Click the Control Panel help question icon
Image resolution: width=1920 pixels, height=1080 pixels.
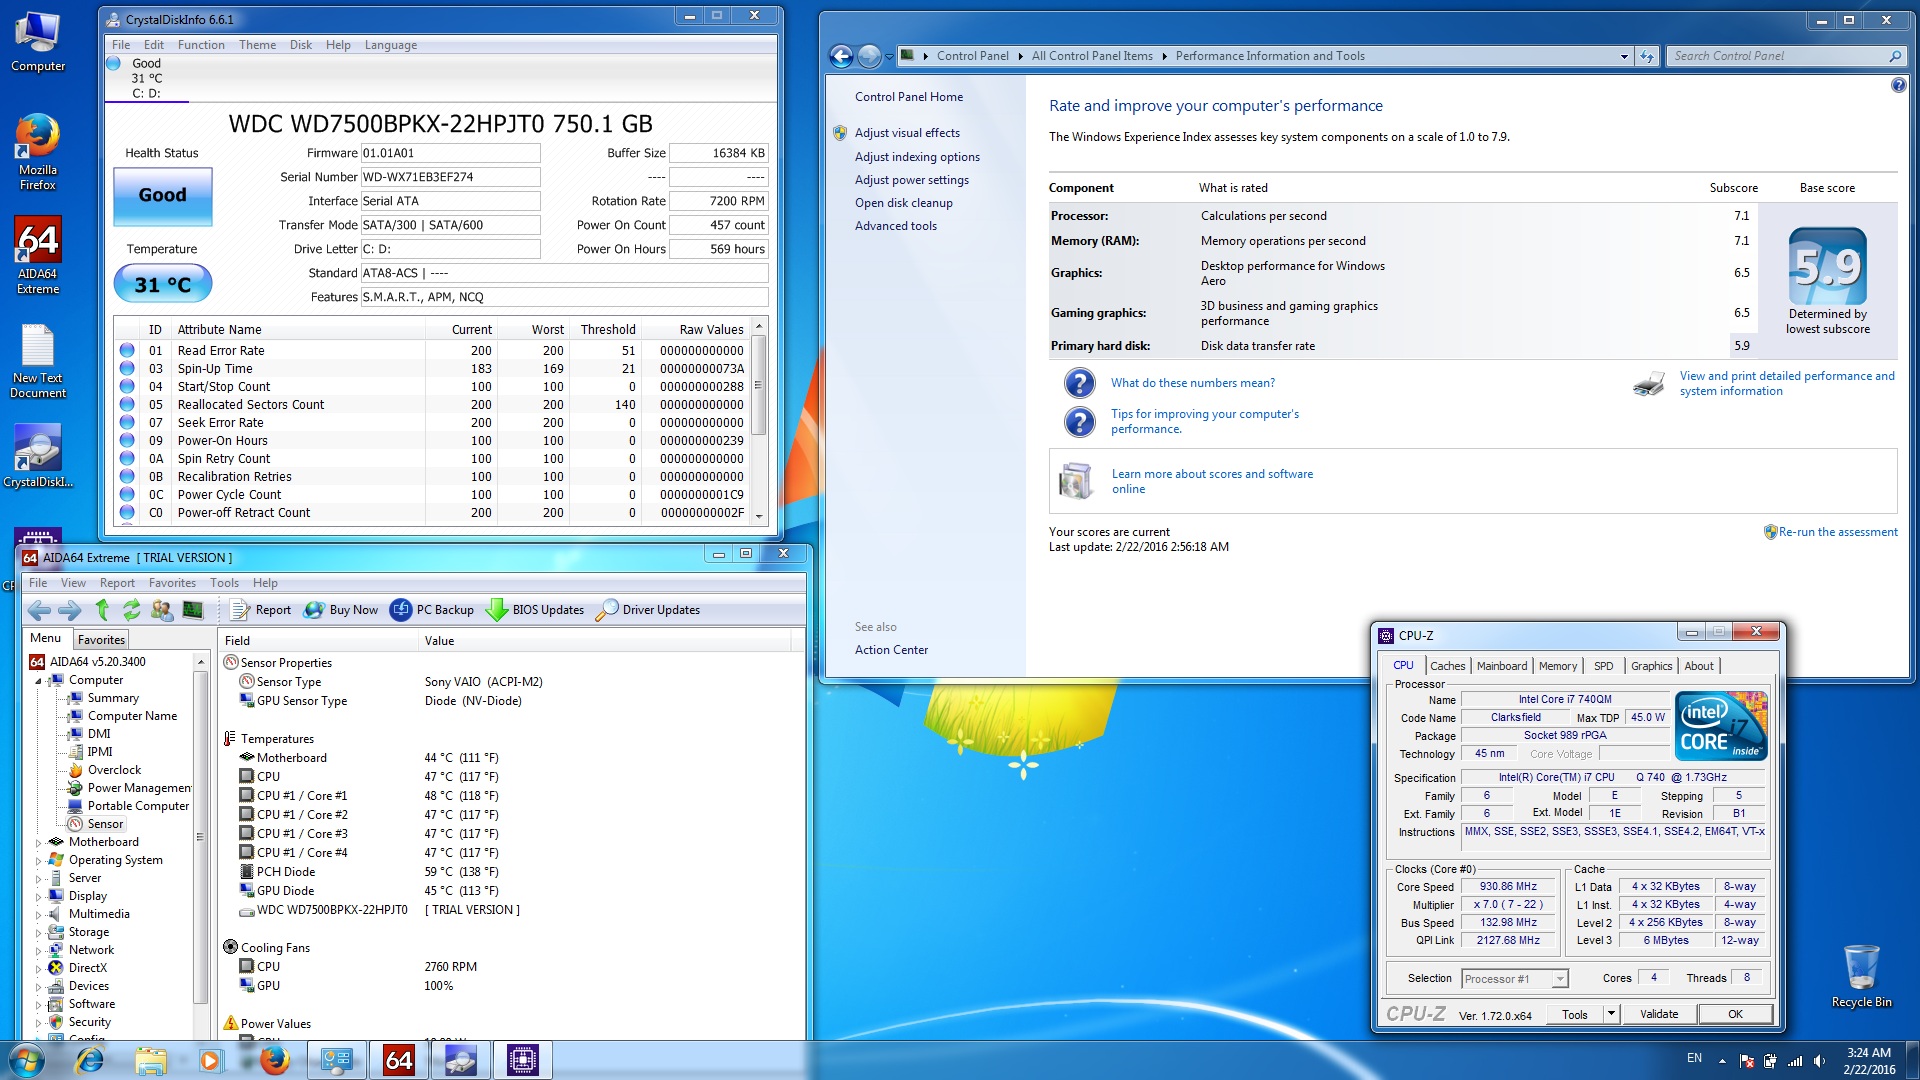click(x=1898, y=86)
